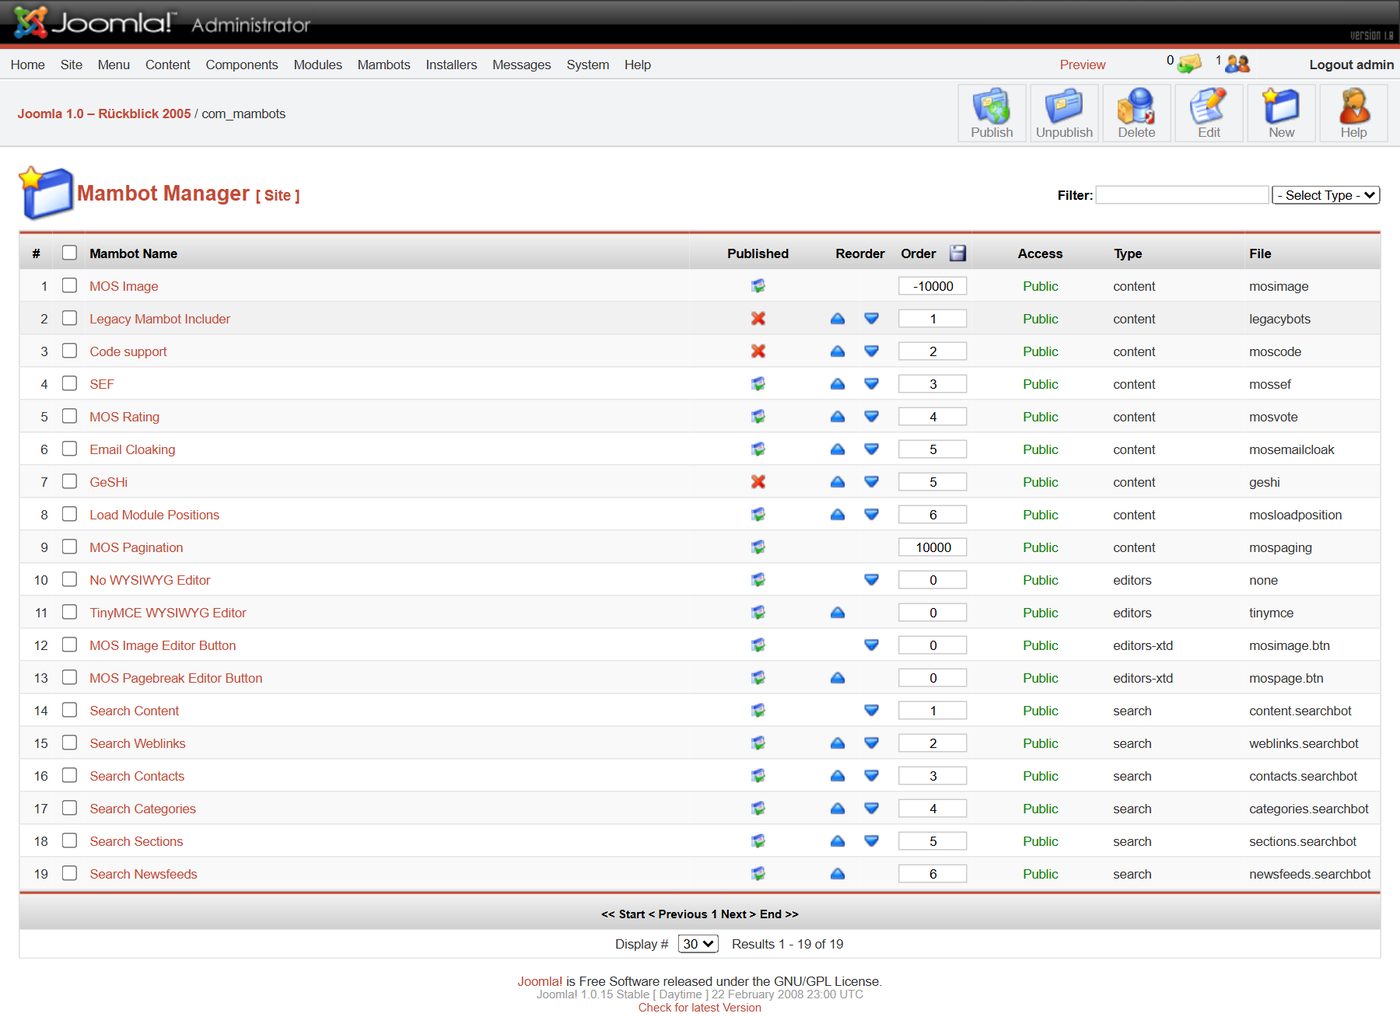This screenshot has height=1017, width=1400.
Task: Click Check for latest Version link
Action: (x=700, y=1007)
